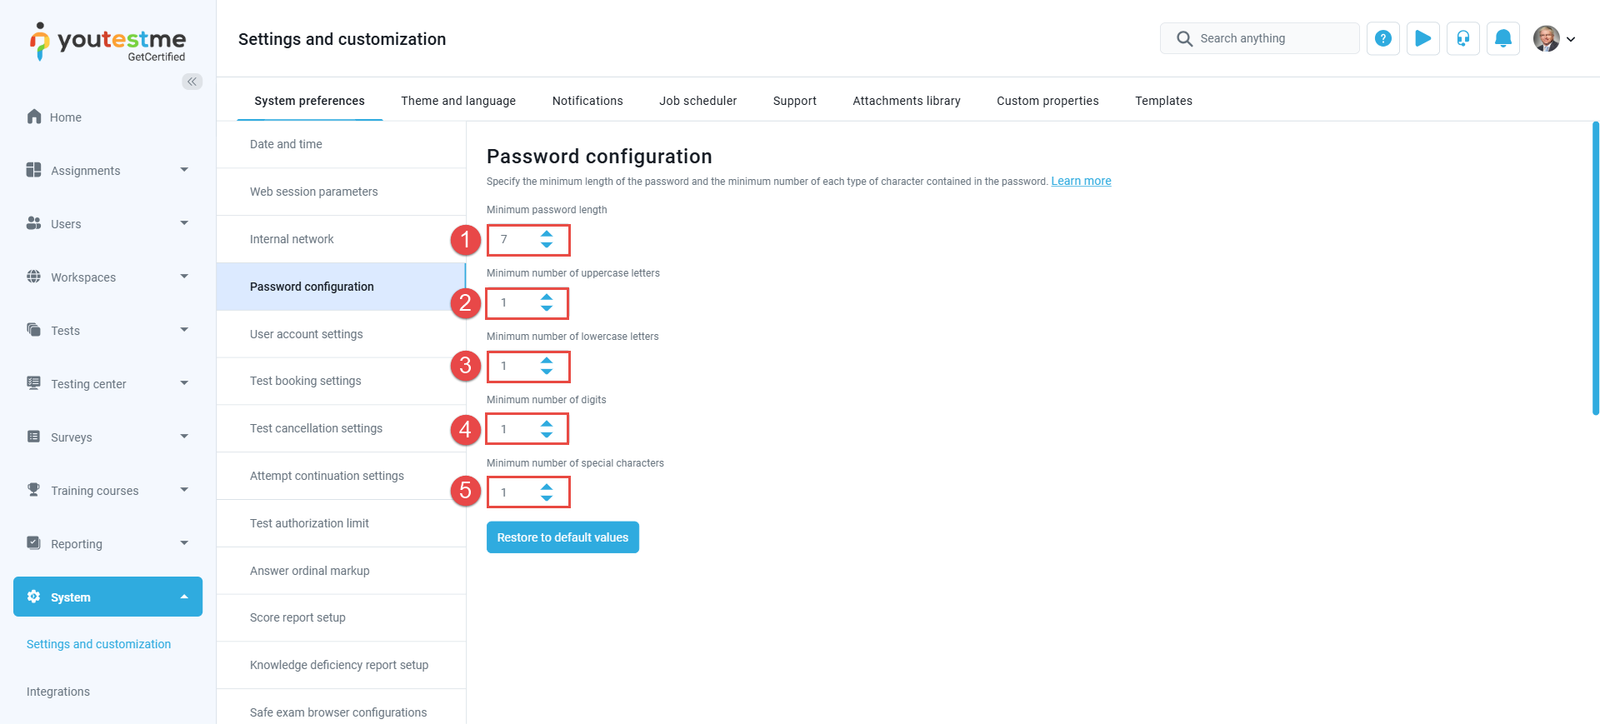The image size is (1600, 724).
Task: Select Date and time settings
Action: (x=342, y=144)
